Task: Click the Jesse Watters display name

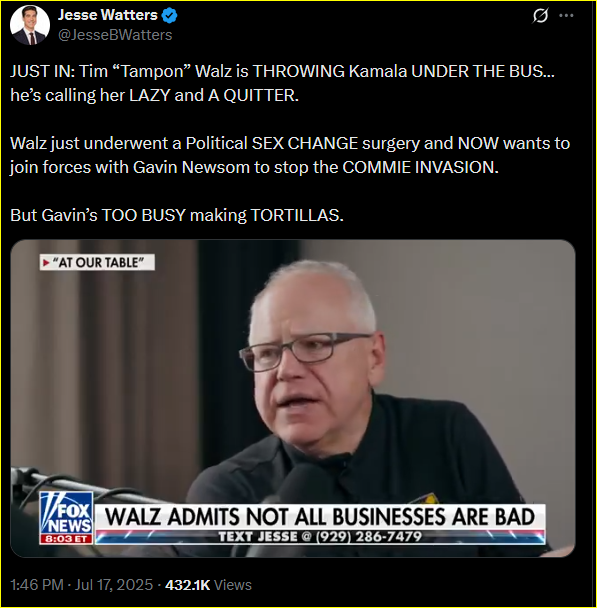Action: click(107, 15)
